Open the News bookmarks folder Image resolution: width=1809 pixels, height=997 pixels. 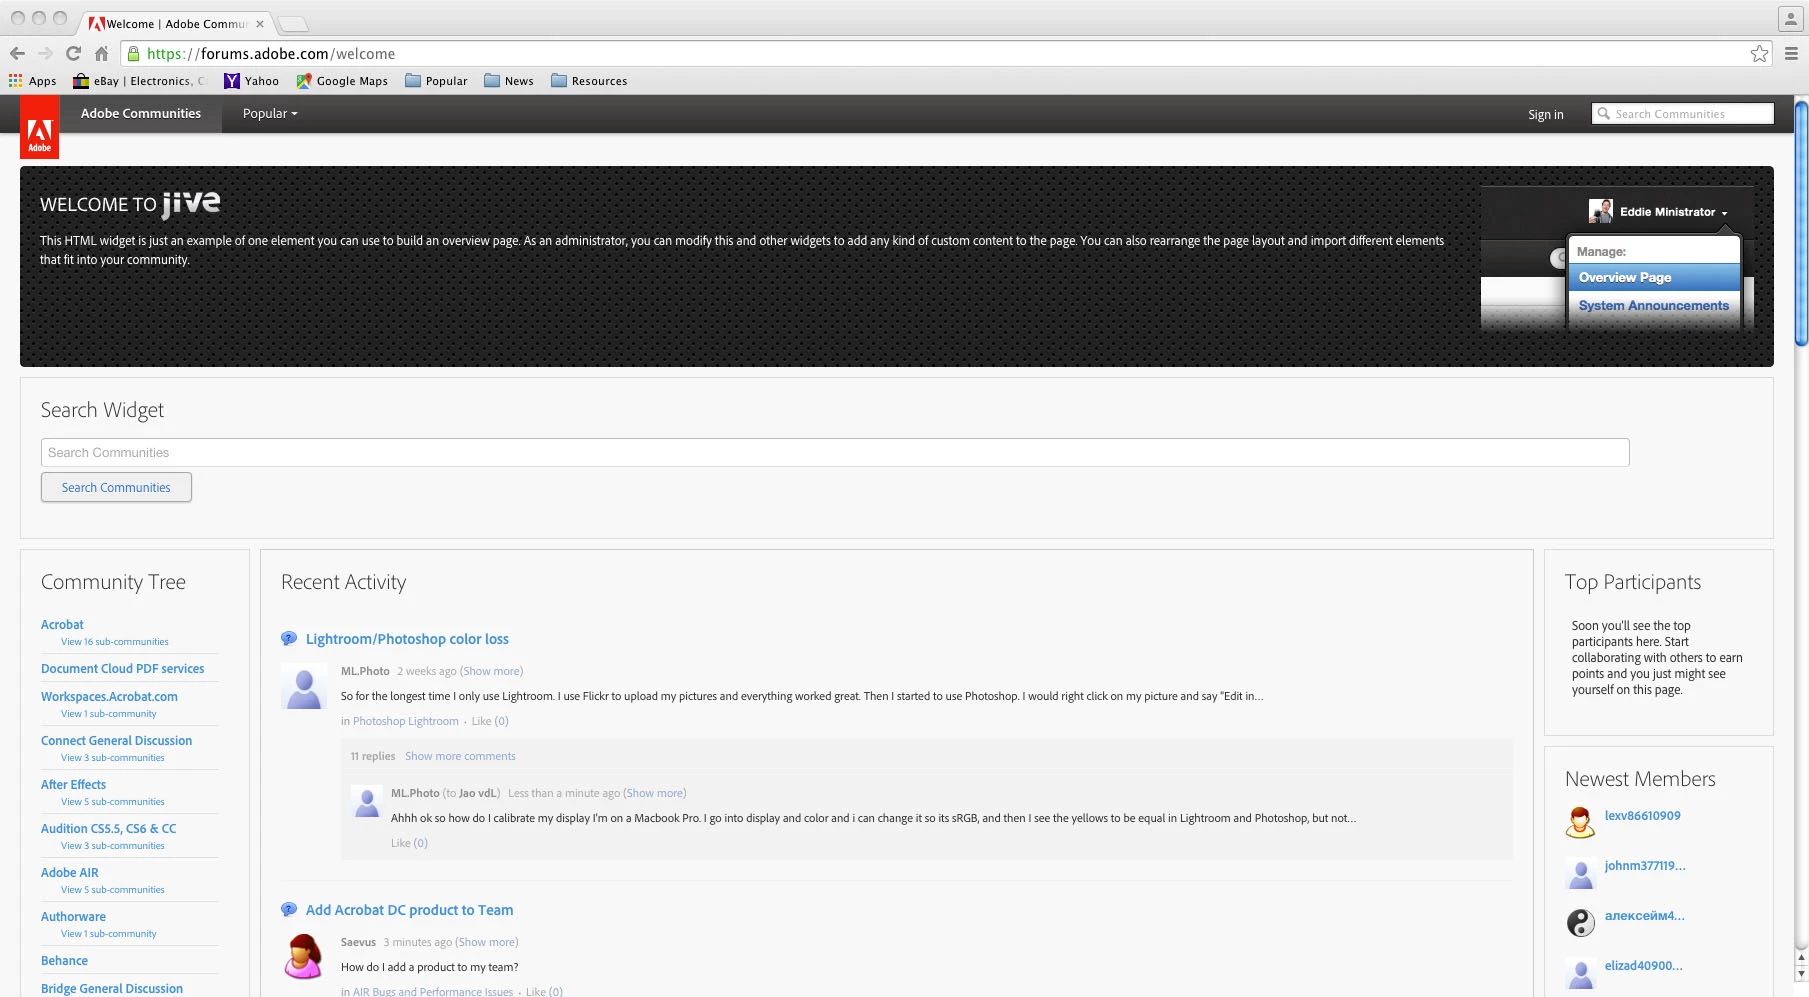(x=508, y=81)
